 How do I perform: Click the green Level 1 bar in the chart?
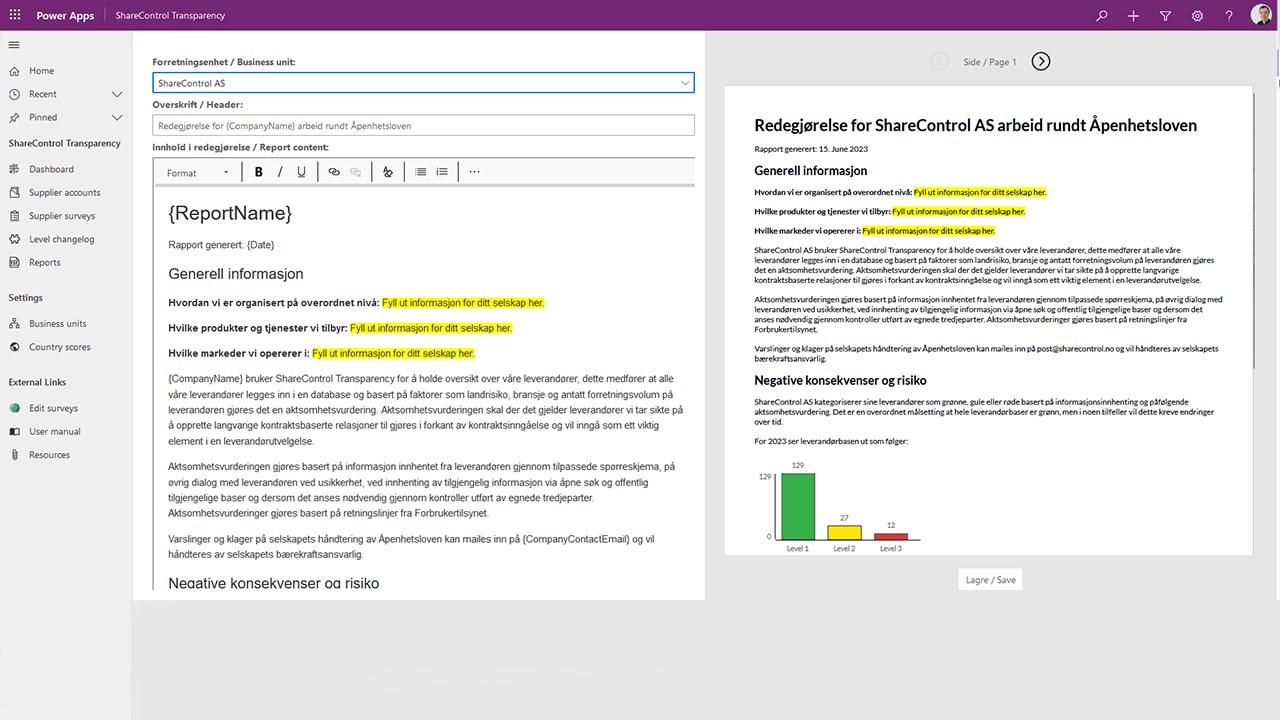798,506
